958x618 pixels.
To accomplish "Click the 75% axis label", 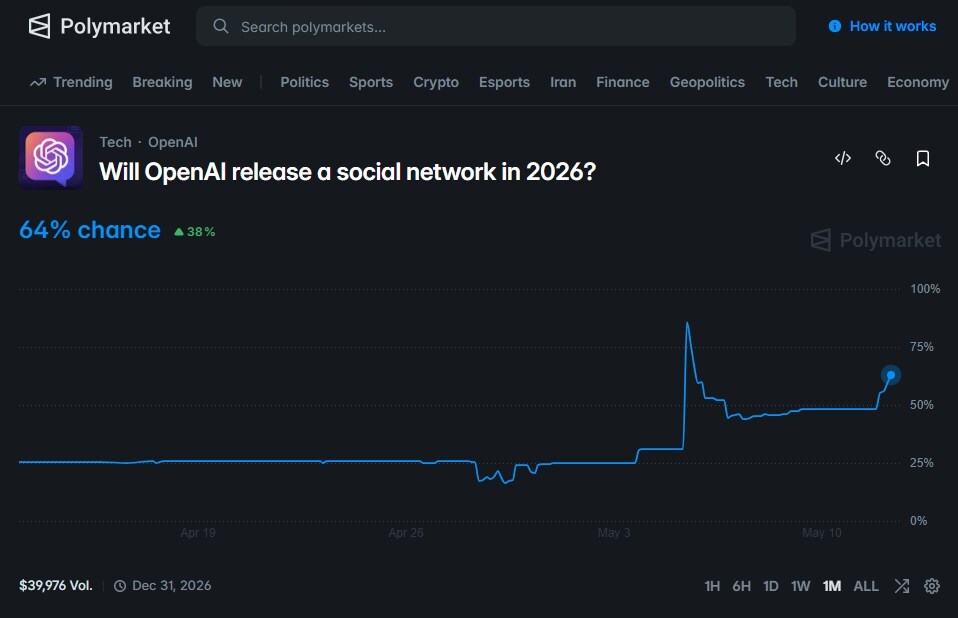I will point(921,347).
